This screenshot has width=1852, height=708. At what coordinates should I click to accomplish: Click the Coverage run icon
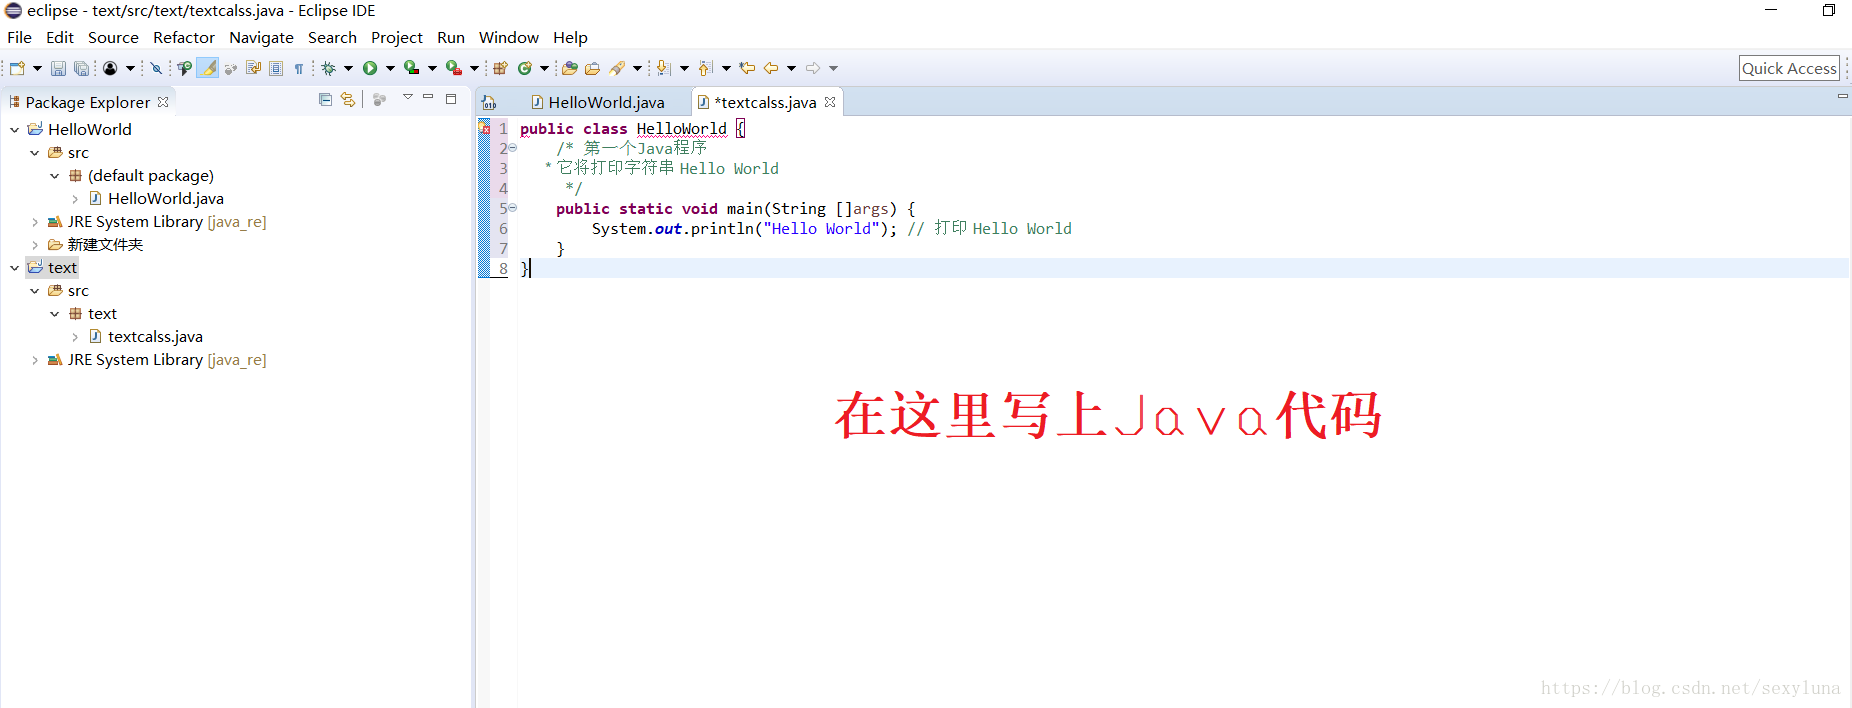pos(411,68)
